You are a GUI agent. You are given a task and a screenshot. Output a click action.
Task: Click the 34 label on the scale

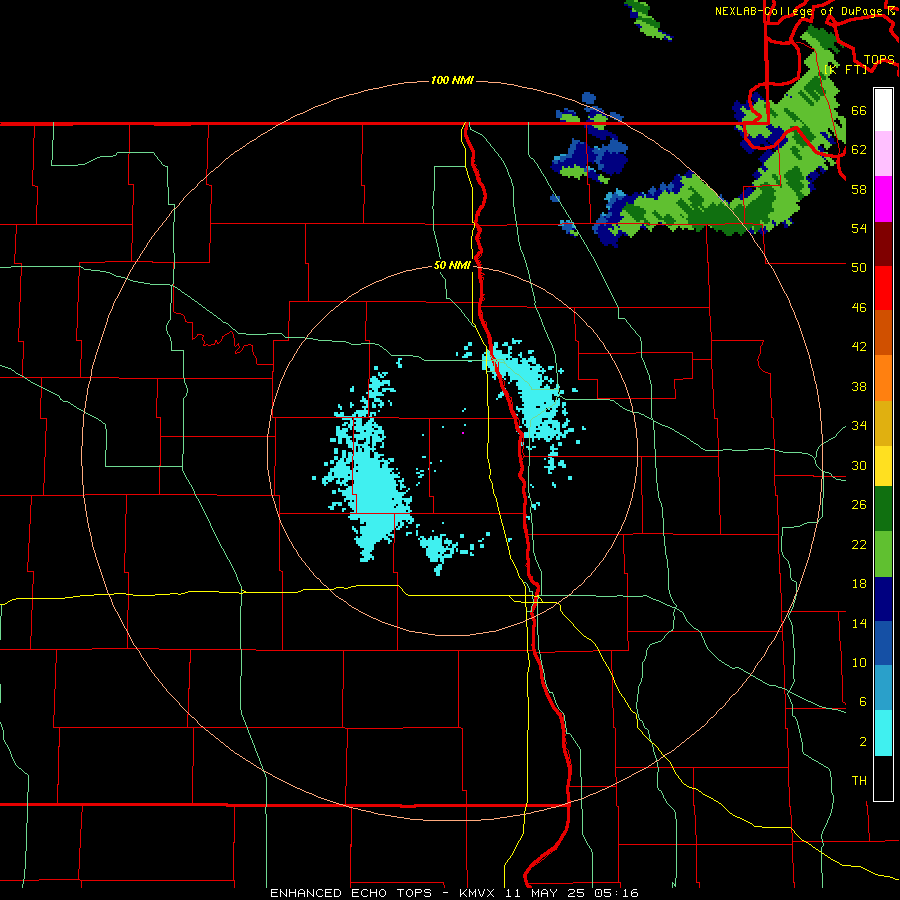click(859, 426)
